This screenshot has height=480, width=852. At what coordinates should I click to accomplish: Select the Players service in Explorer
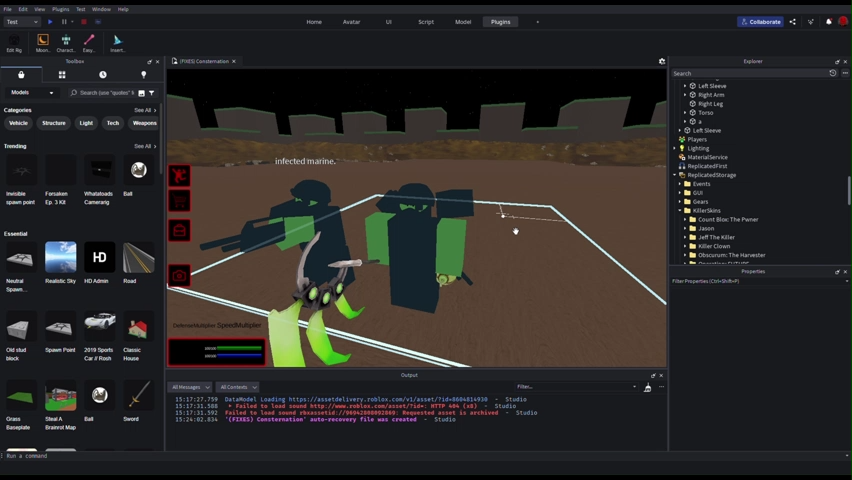coord(697,140)
